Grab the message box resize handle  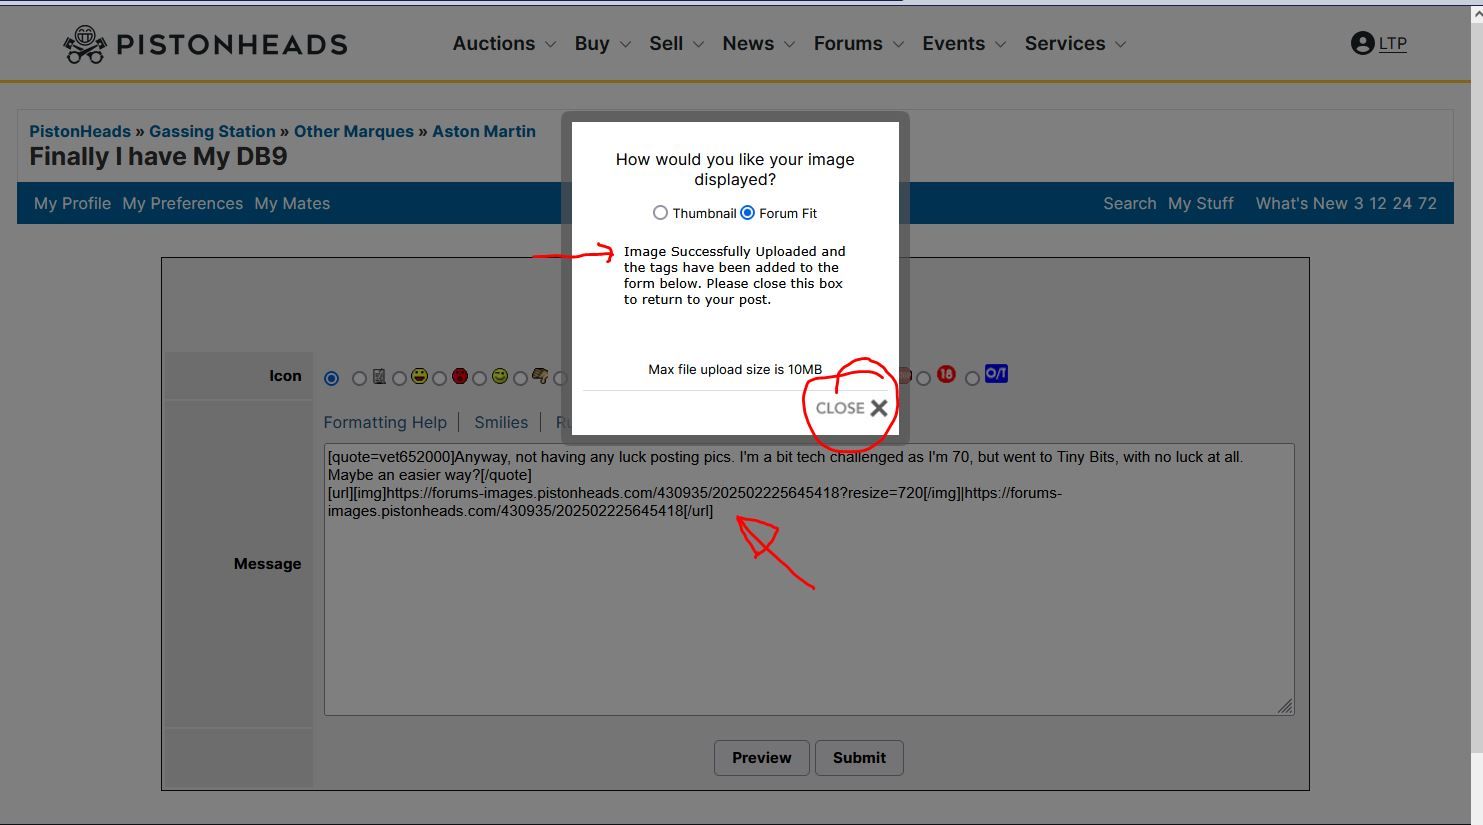[1285, 706]
